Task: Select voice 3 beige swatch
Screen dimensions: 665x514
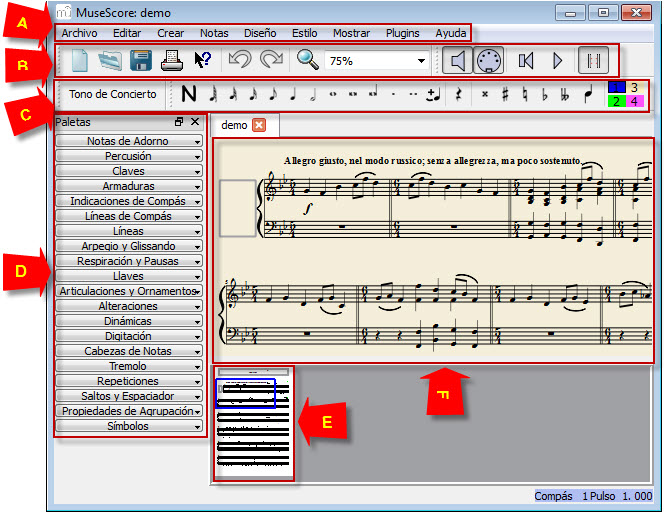Action: click(634, 87)
